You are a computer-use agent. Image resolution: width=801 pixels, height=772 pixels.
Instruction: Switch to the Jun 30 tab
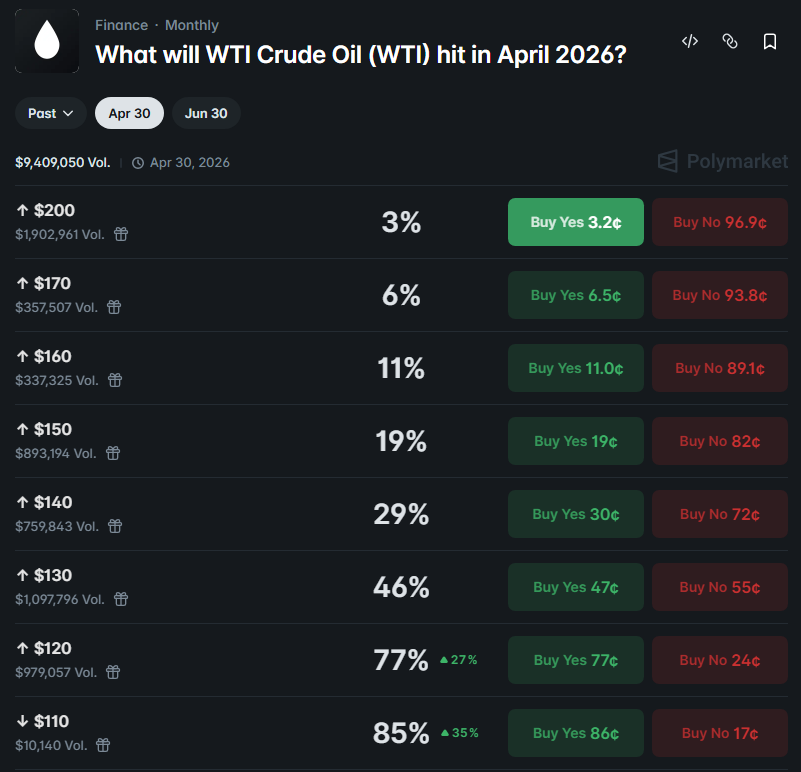(206, 113)
